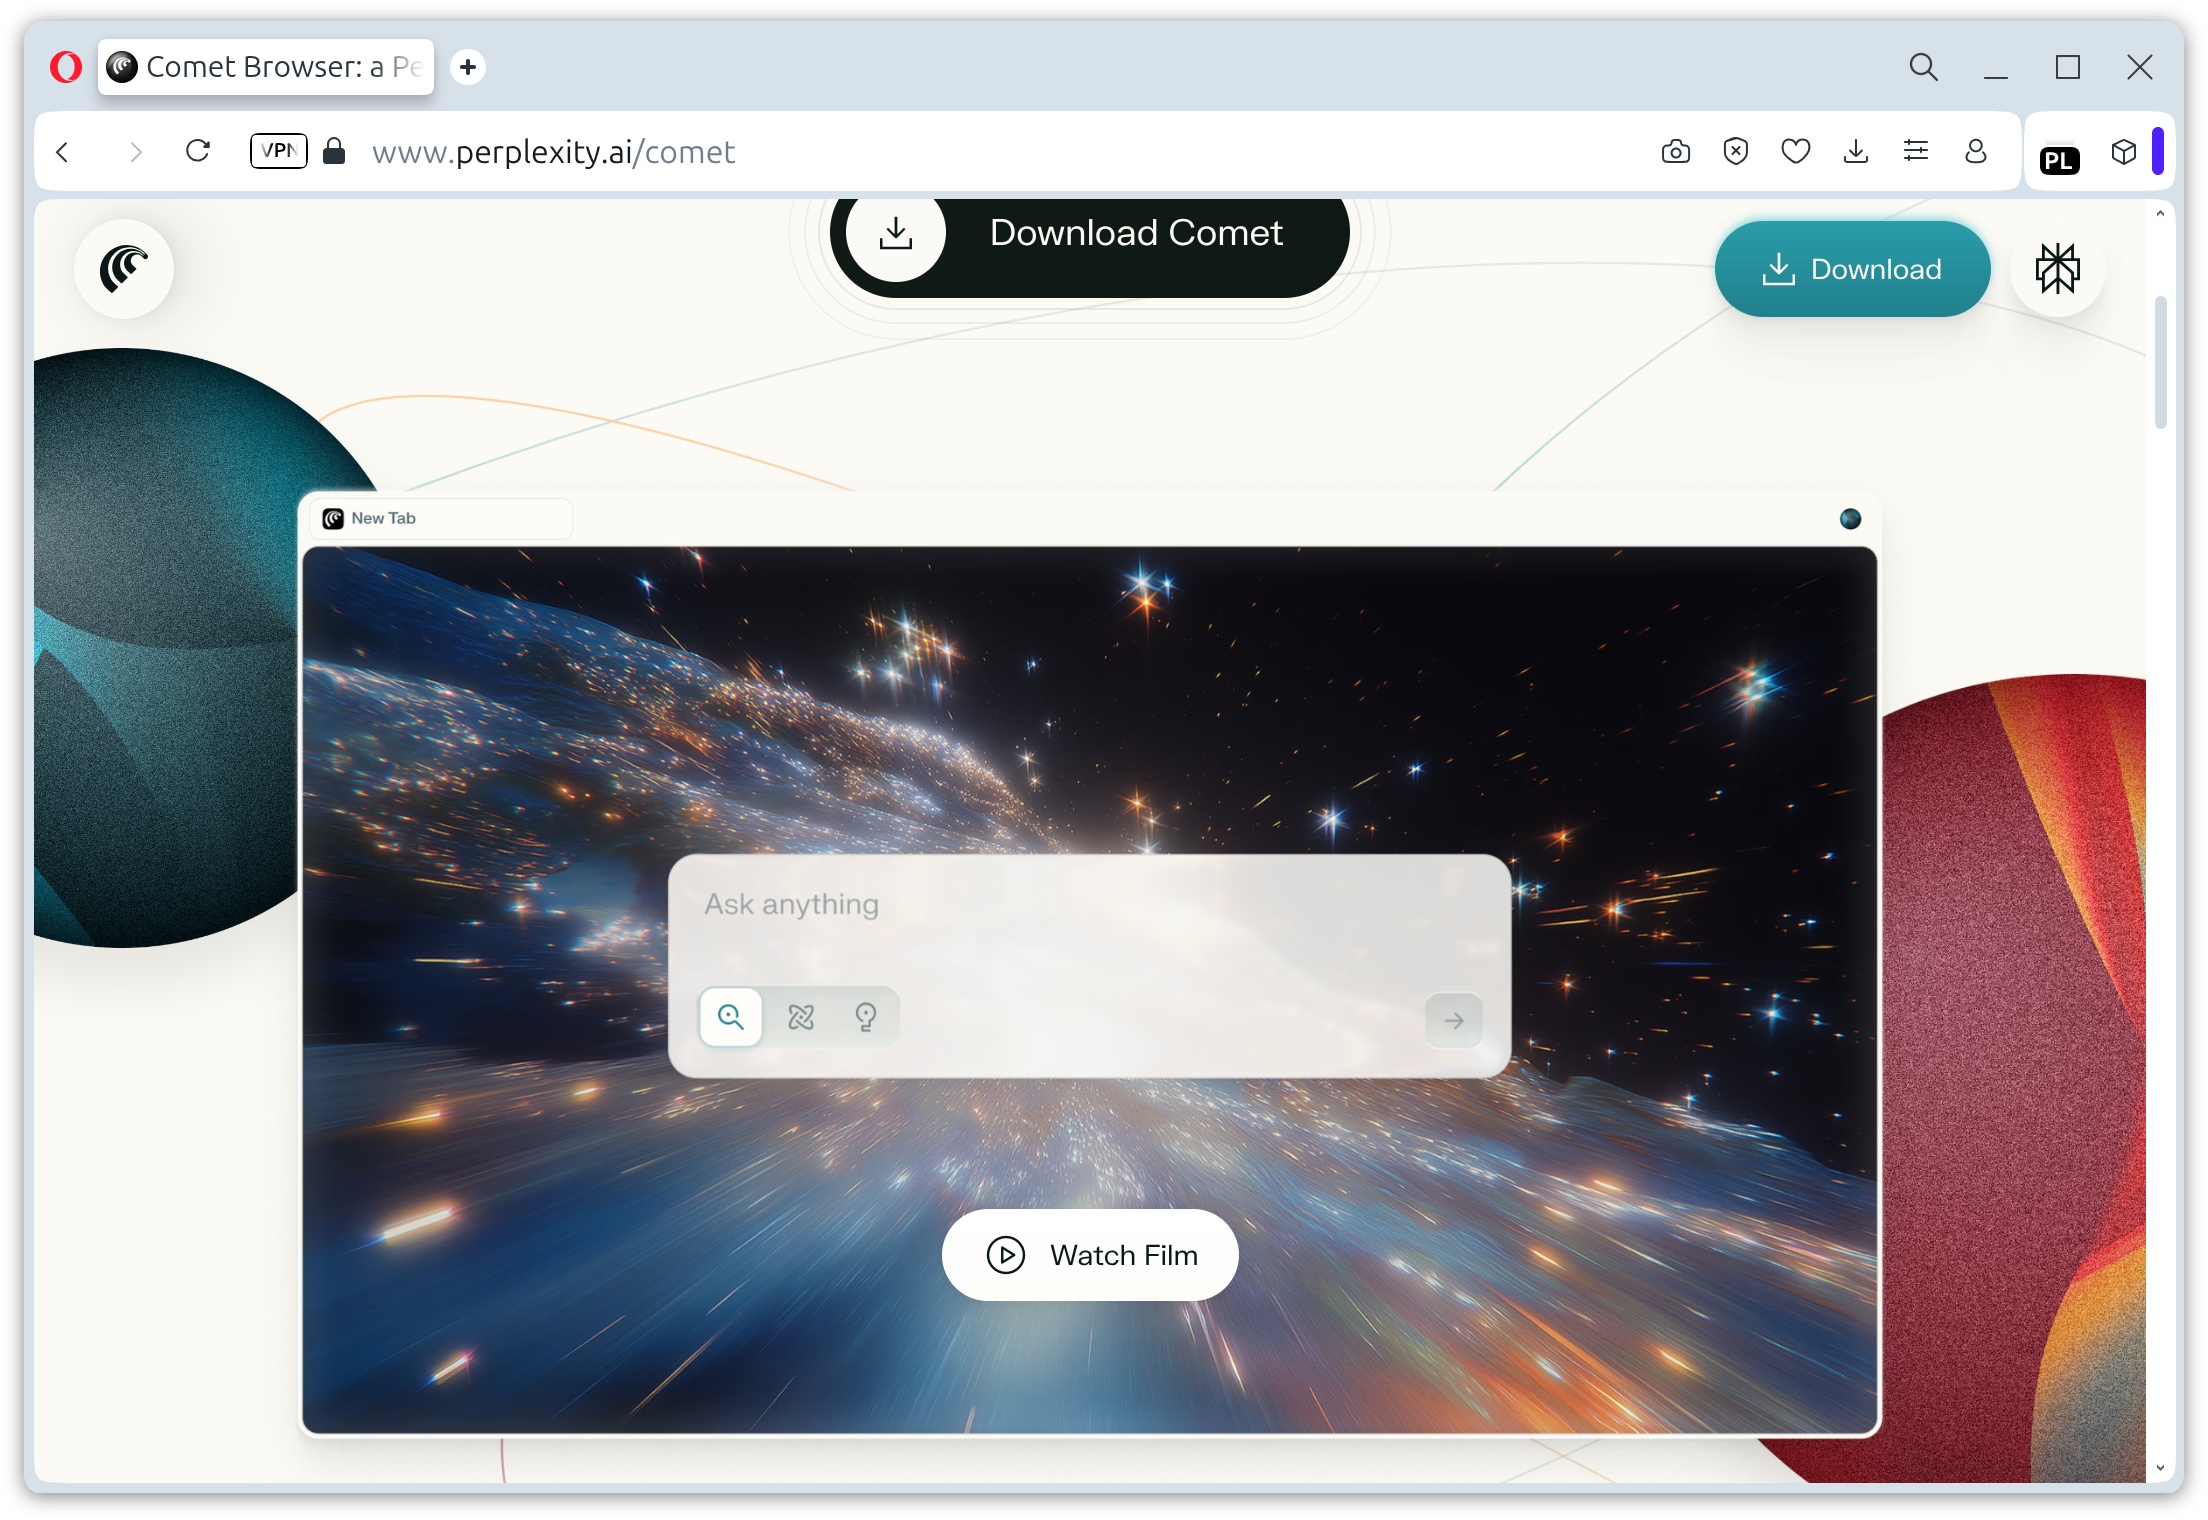Image resolution: width=2208 pixels, height=1520 pixels.
Task: Open the profile account menu
Action: (1976, 151)
